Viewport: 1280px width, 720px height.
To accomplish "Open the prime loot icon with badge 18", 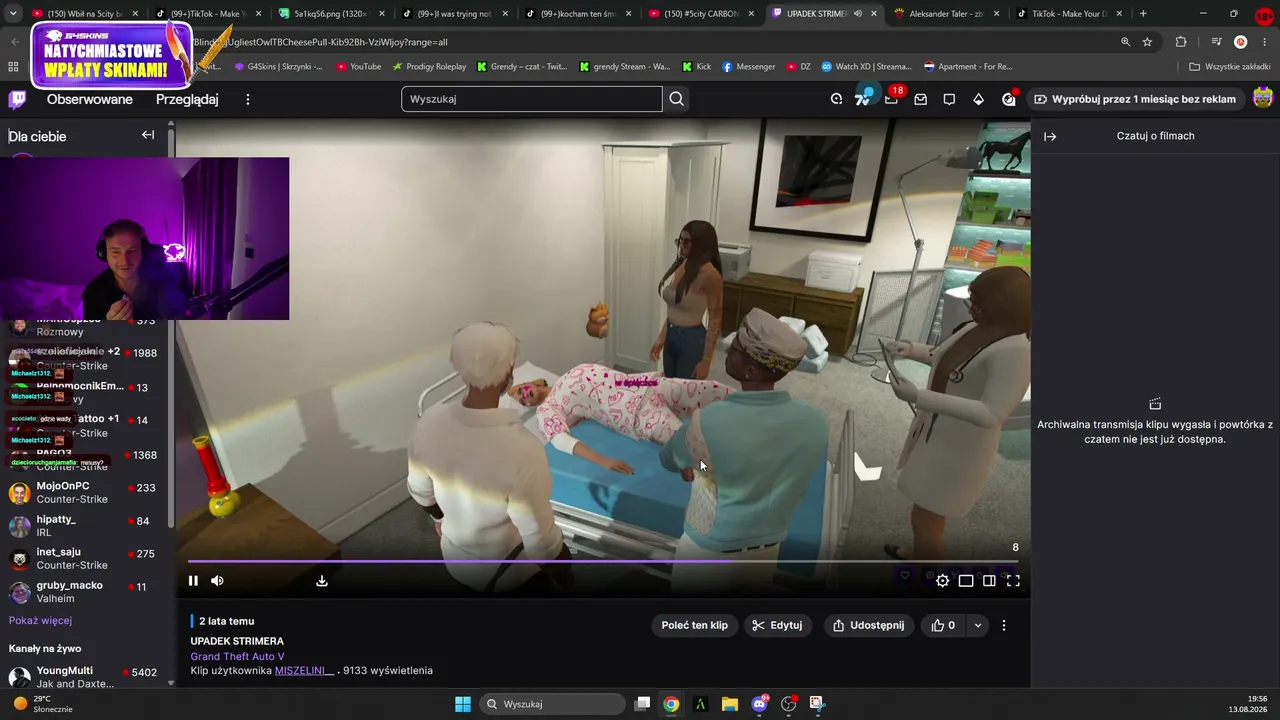I will coord(892,98).
